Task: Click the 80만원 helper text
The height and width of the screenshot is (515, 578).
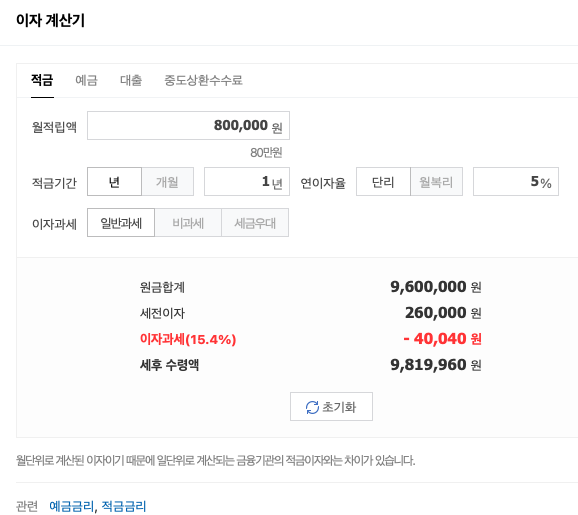Action: coord(266,153)
